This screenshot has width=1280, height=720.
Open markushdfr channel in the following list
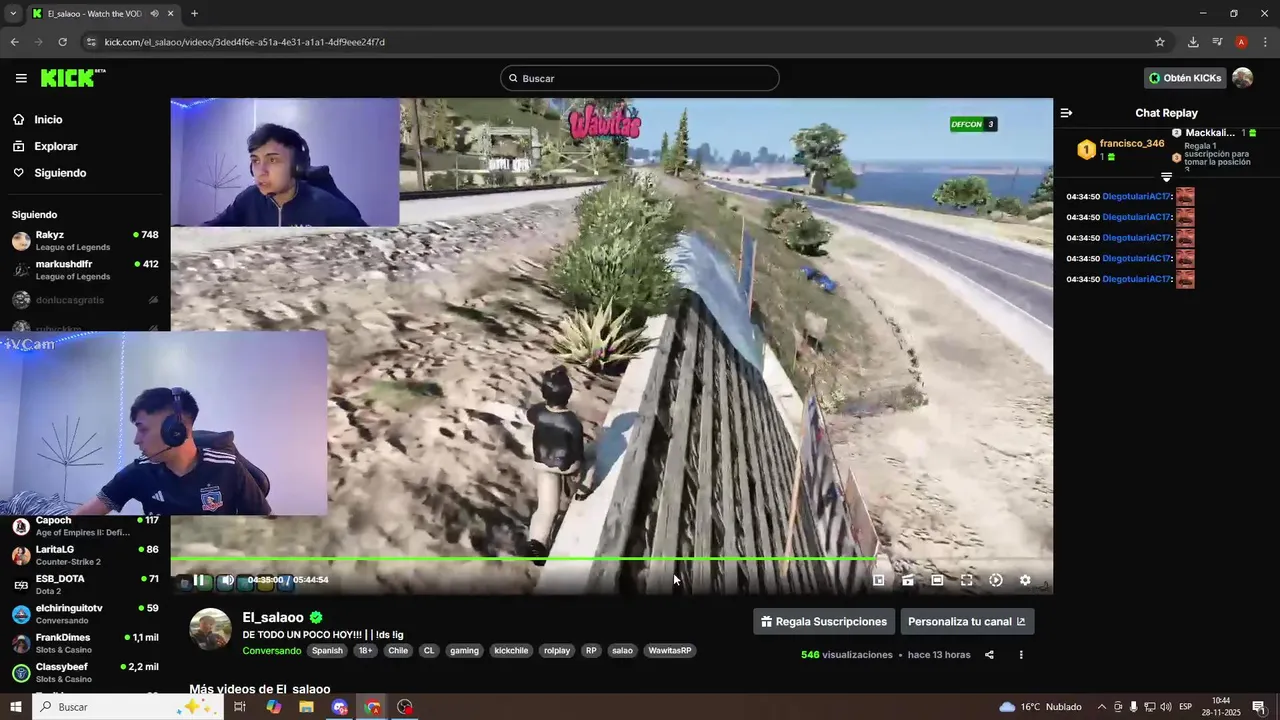pos(85,270)
